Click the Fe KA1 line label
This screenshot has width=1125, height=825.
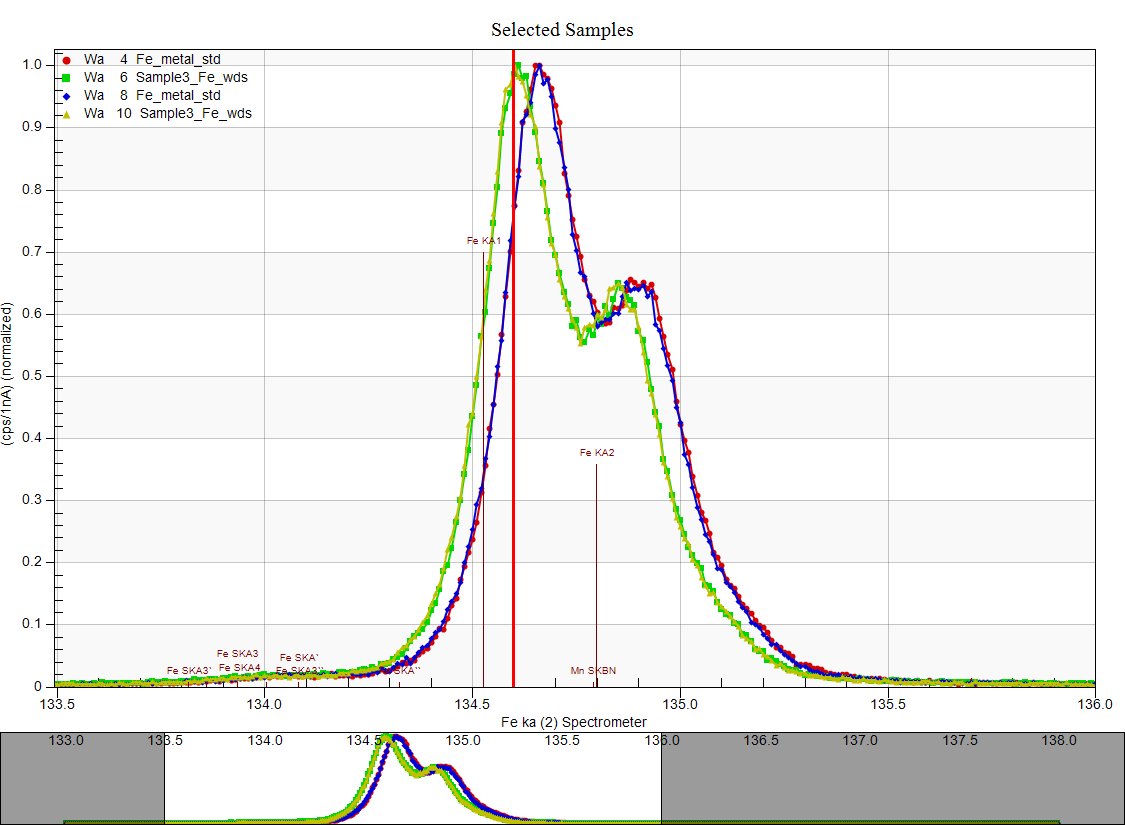point(484,240)
